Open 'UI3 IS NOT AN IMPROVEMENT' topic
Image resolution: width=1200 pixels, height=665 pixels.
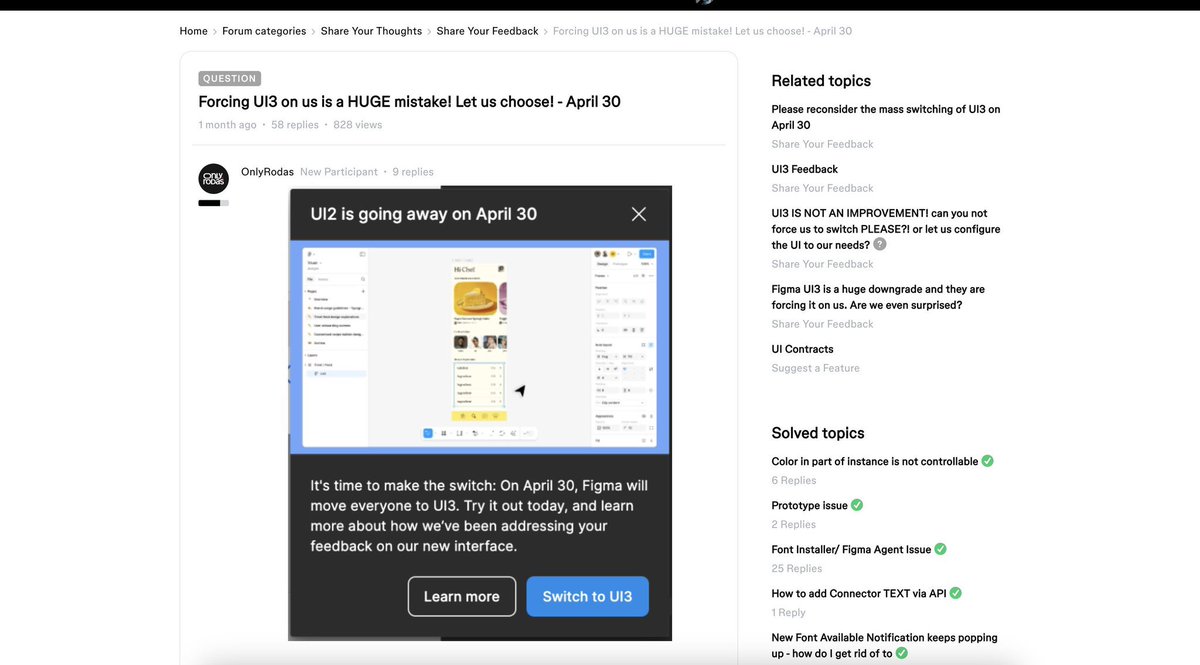pos(886,229)
